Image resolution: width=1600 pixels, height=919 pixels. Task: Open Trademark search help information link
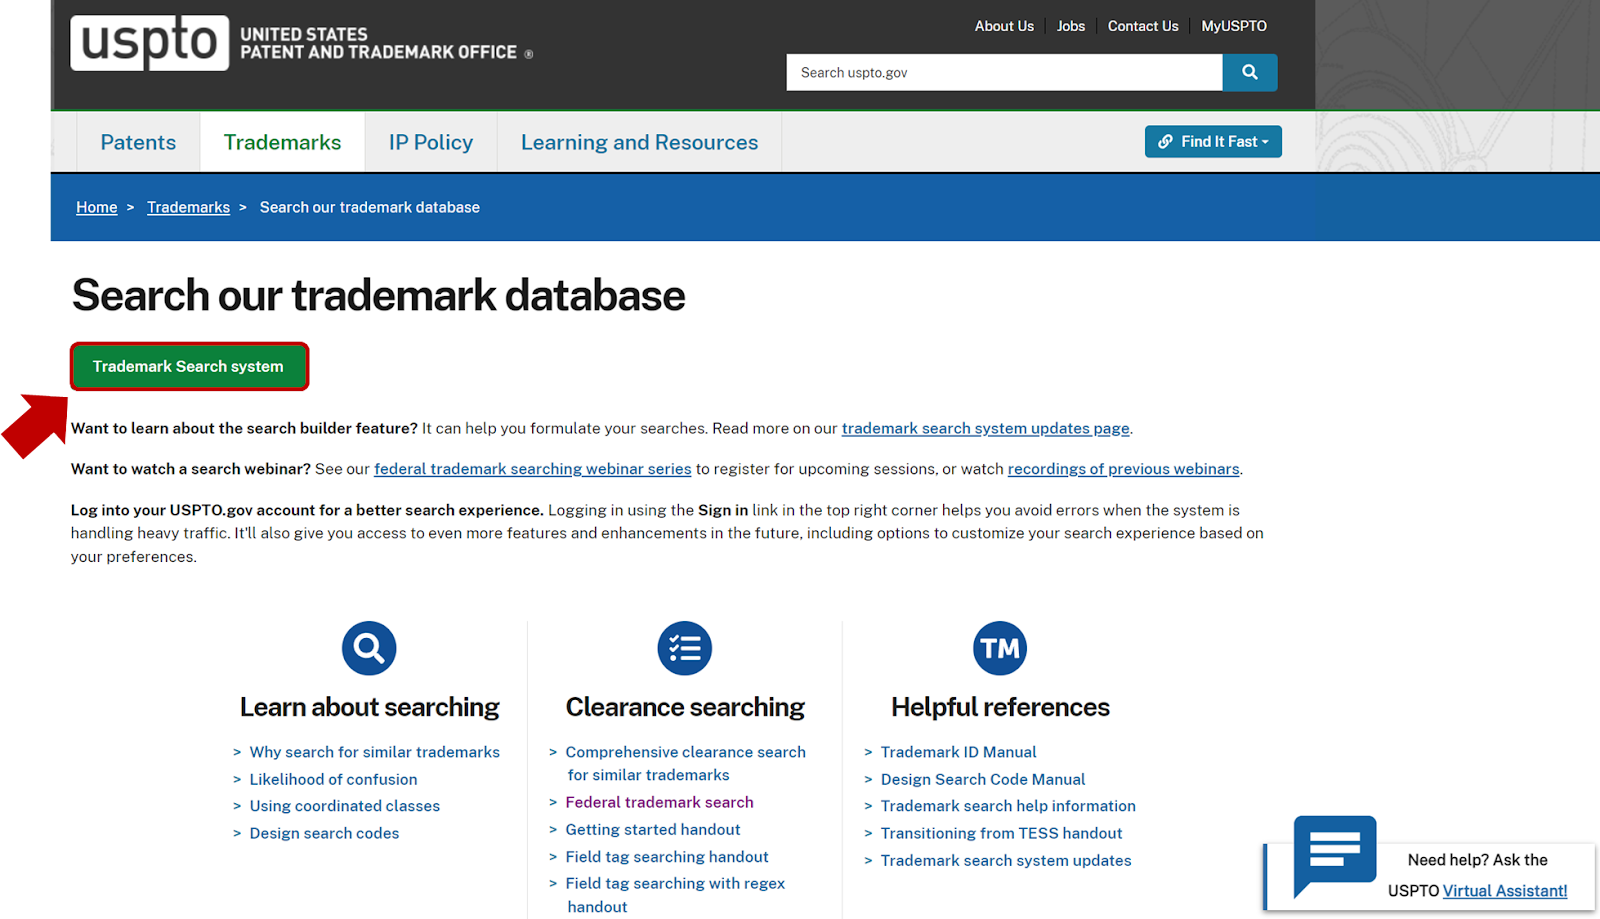(x=1008, y=806)
